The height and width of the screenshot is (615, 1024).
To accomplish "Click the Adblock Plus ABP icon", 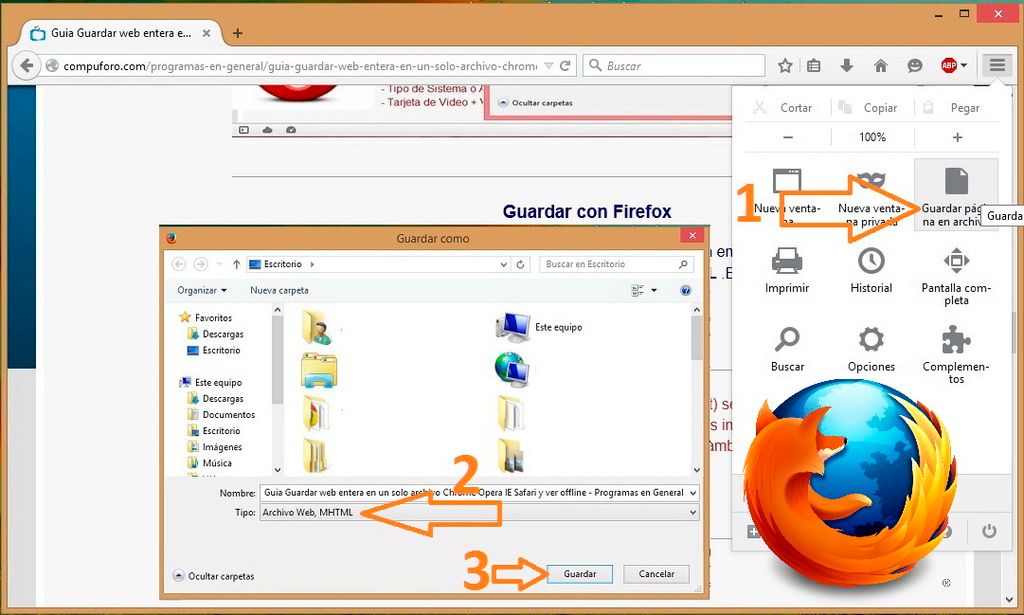I will click(x=949, y=65).
